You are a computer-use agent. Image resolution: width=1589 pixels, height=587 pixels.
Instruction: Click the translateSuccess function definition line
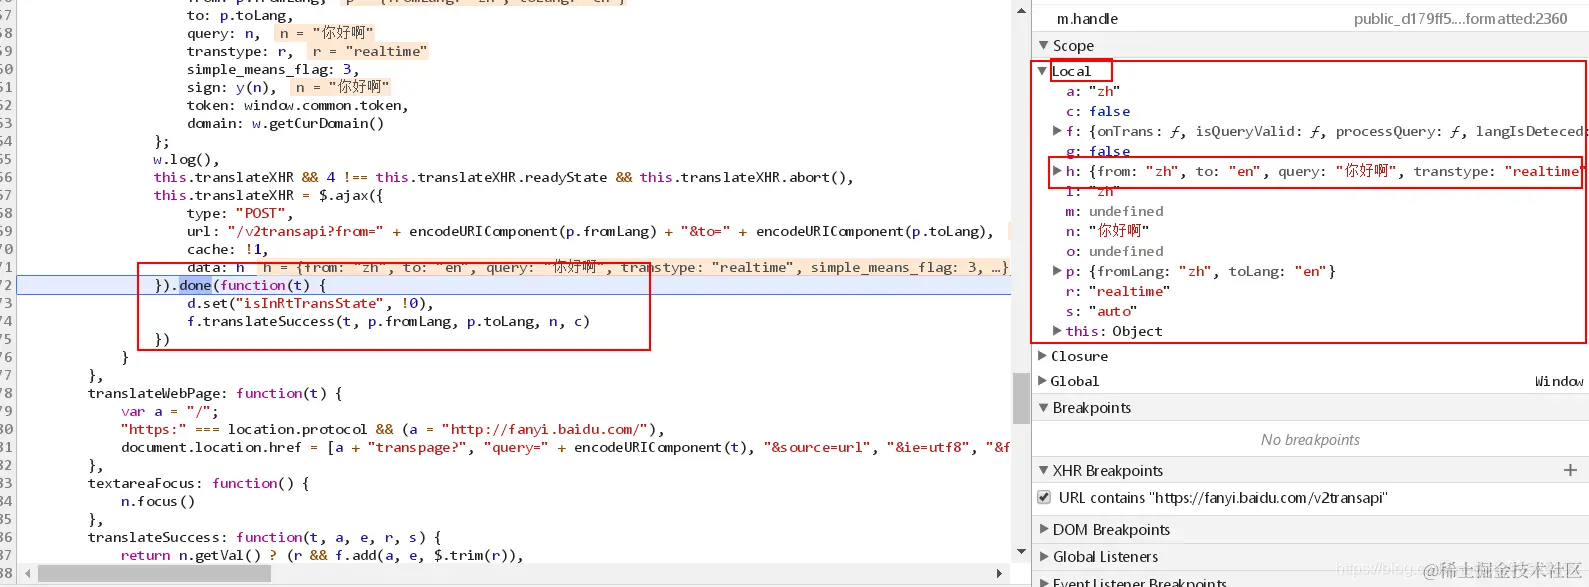click(x=264, y=537)
